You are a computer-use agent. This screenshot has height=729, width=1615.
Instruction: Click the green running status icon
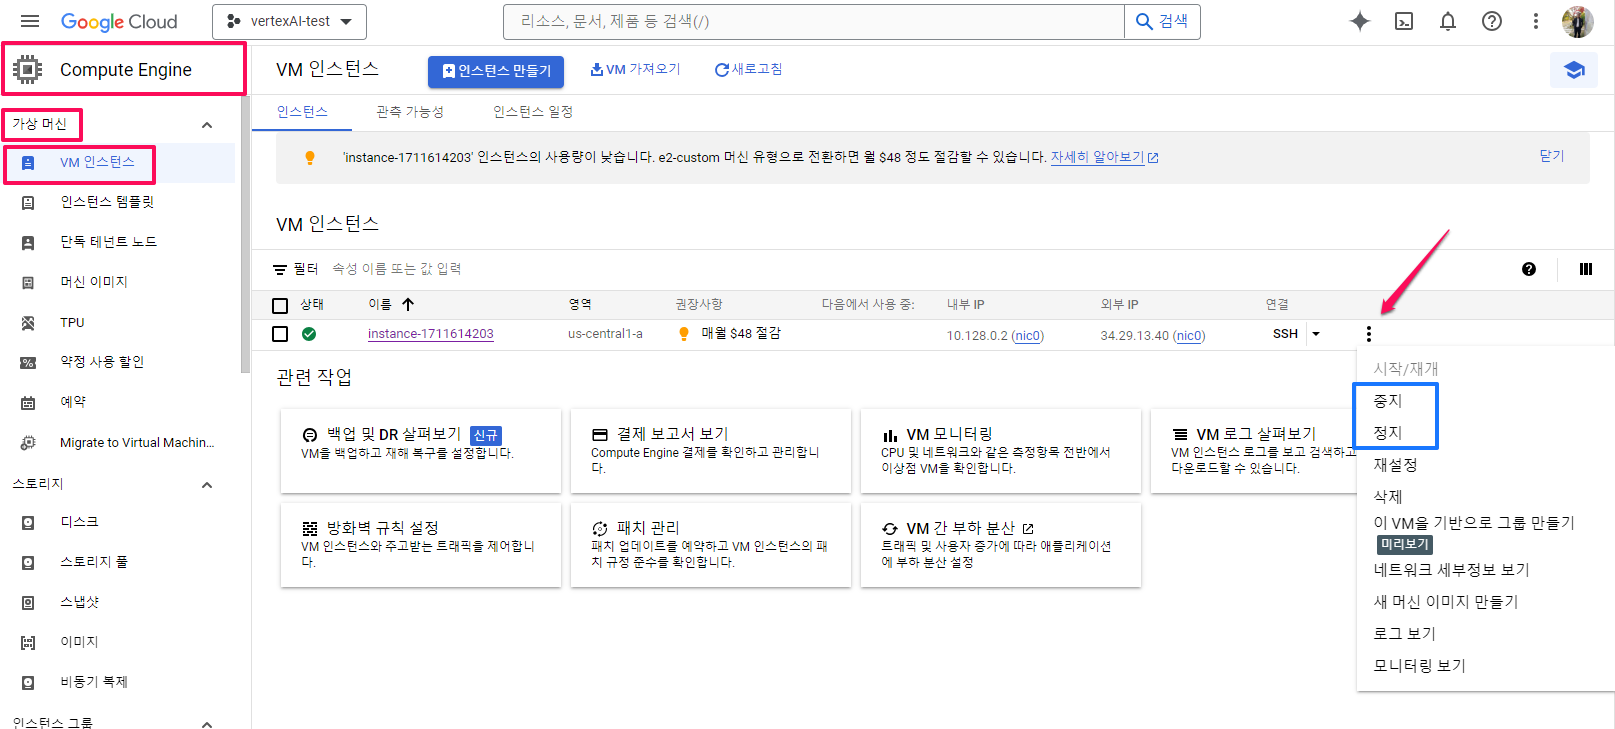pos(309,334)
